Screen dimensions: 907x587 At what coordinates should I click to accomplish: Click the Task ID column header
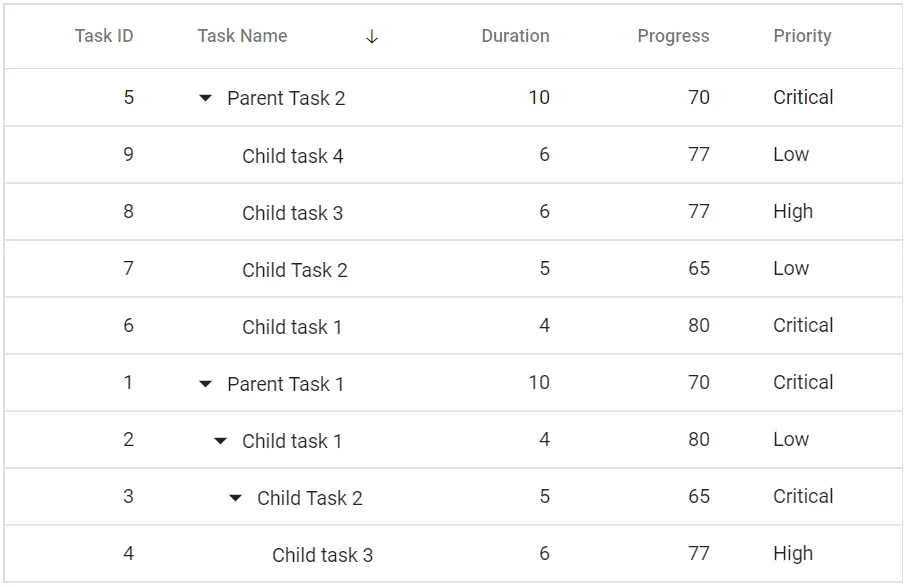[x=103, y=36]
